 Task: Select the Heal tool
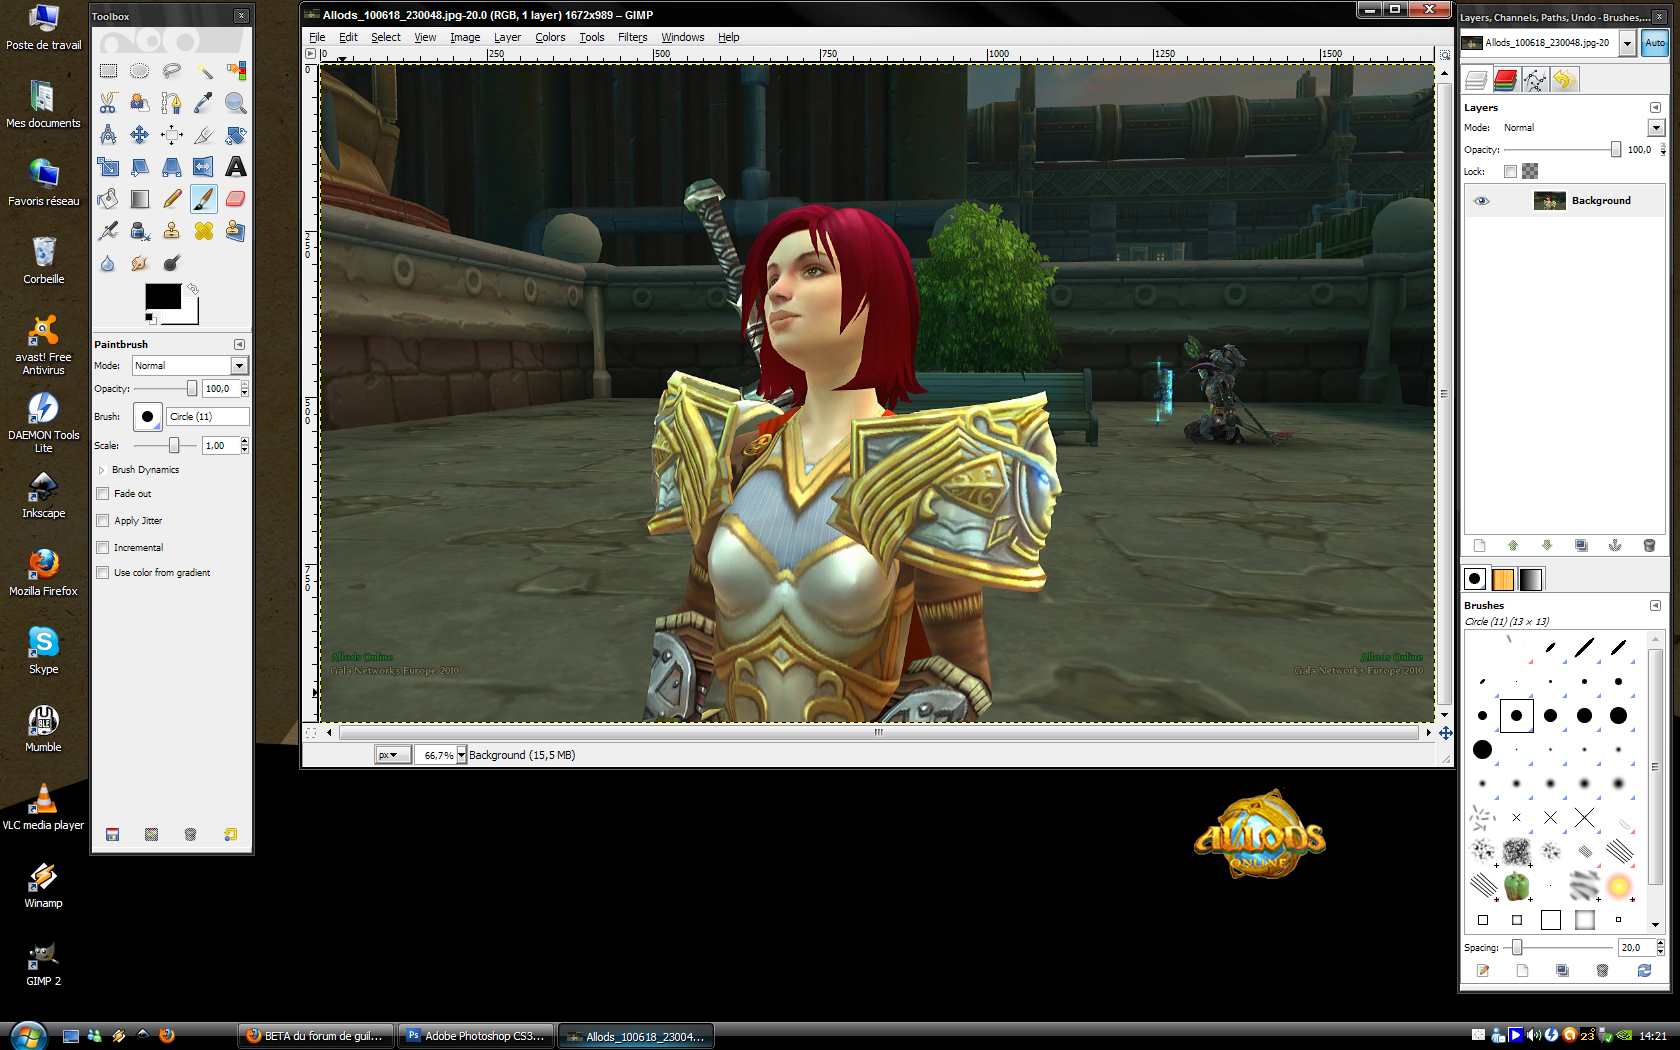click(204, 231)
